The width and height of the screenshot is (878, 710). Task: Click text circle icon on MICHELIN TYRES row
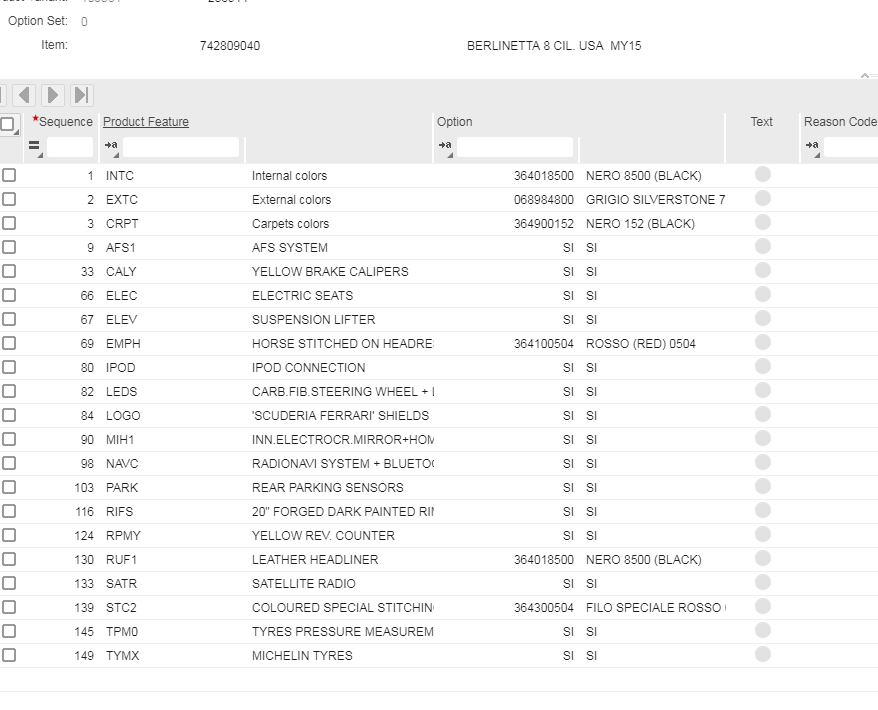762,655
